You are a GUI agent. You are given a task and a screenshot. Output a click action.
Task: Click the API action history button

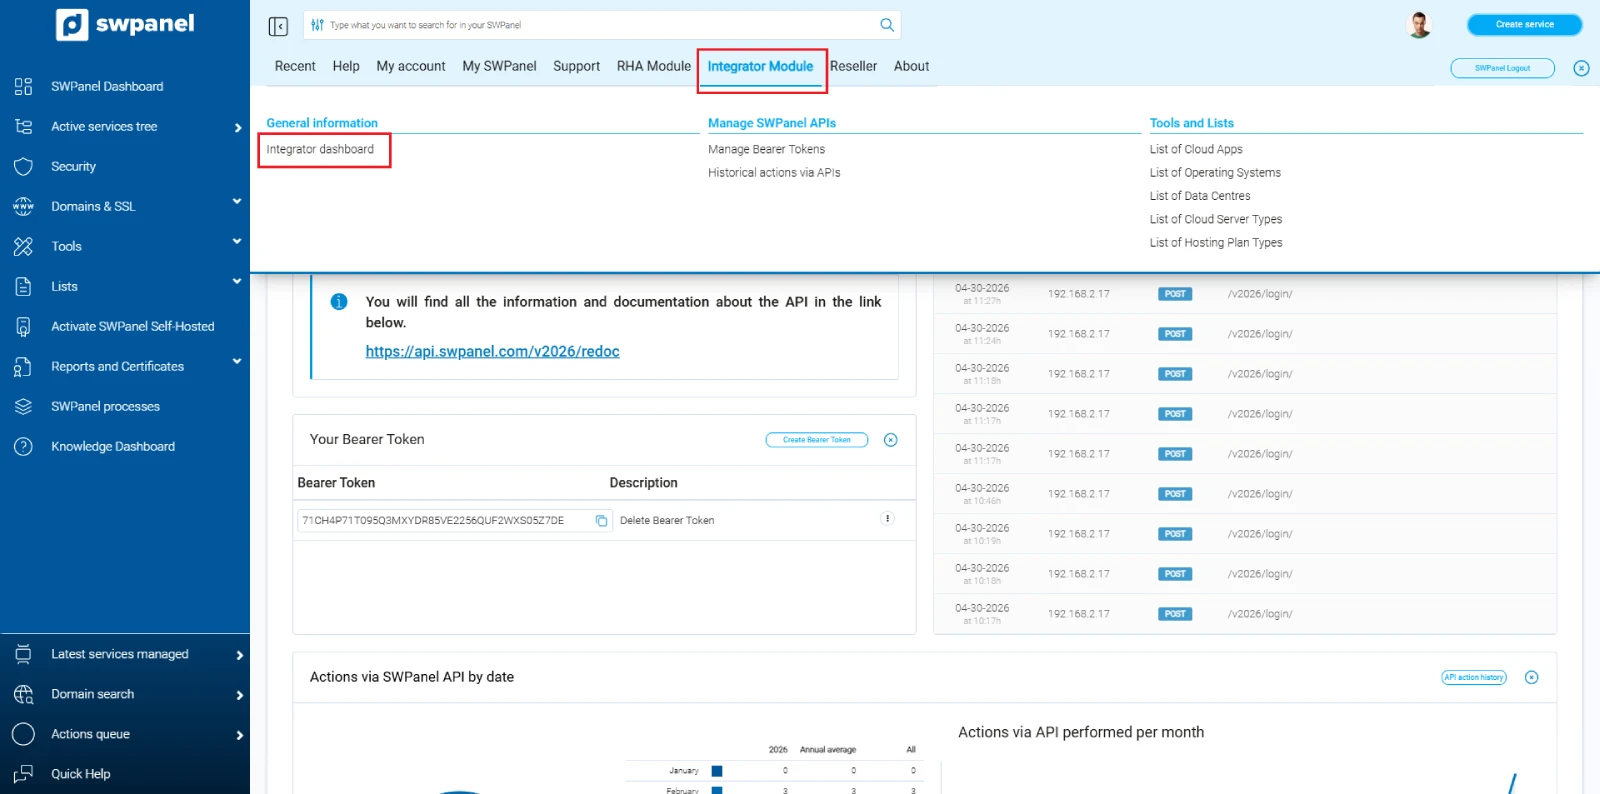pyautogui.click(x=1474, y=677)
